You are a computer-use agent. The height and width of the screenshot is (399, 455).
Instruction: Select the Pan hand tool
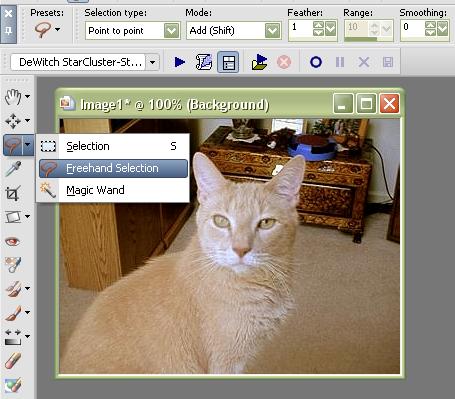(x=13, y=97)
